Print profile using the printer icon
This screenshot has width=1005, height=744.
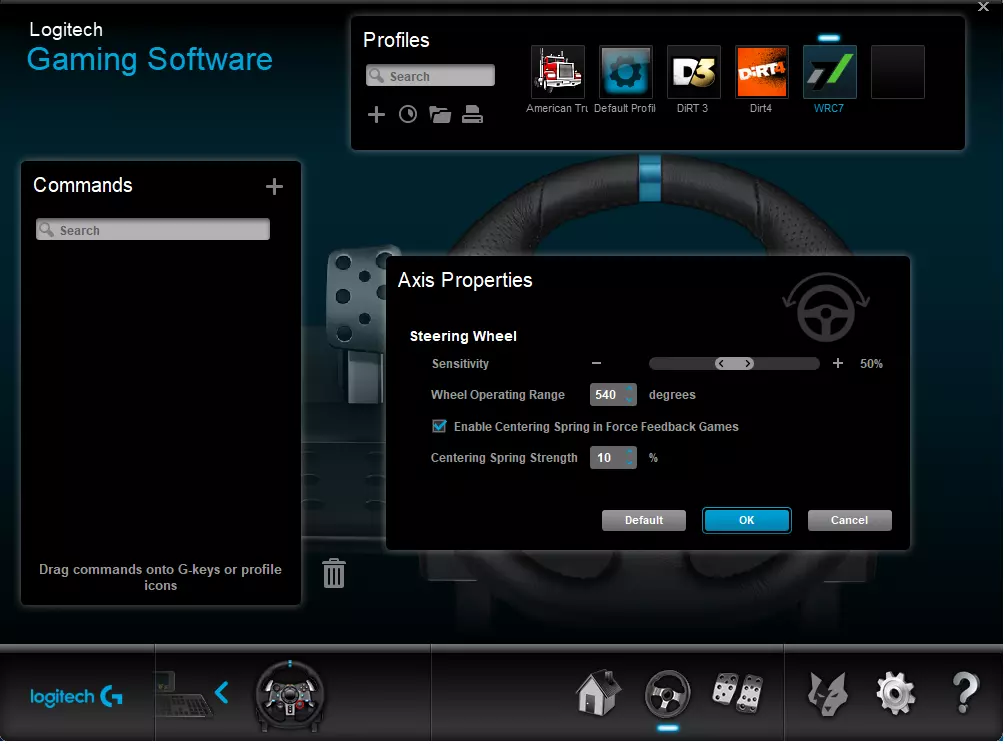click(472, 115)
